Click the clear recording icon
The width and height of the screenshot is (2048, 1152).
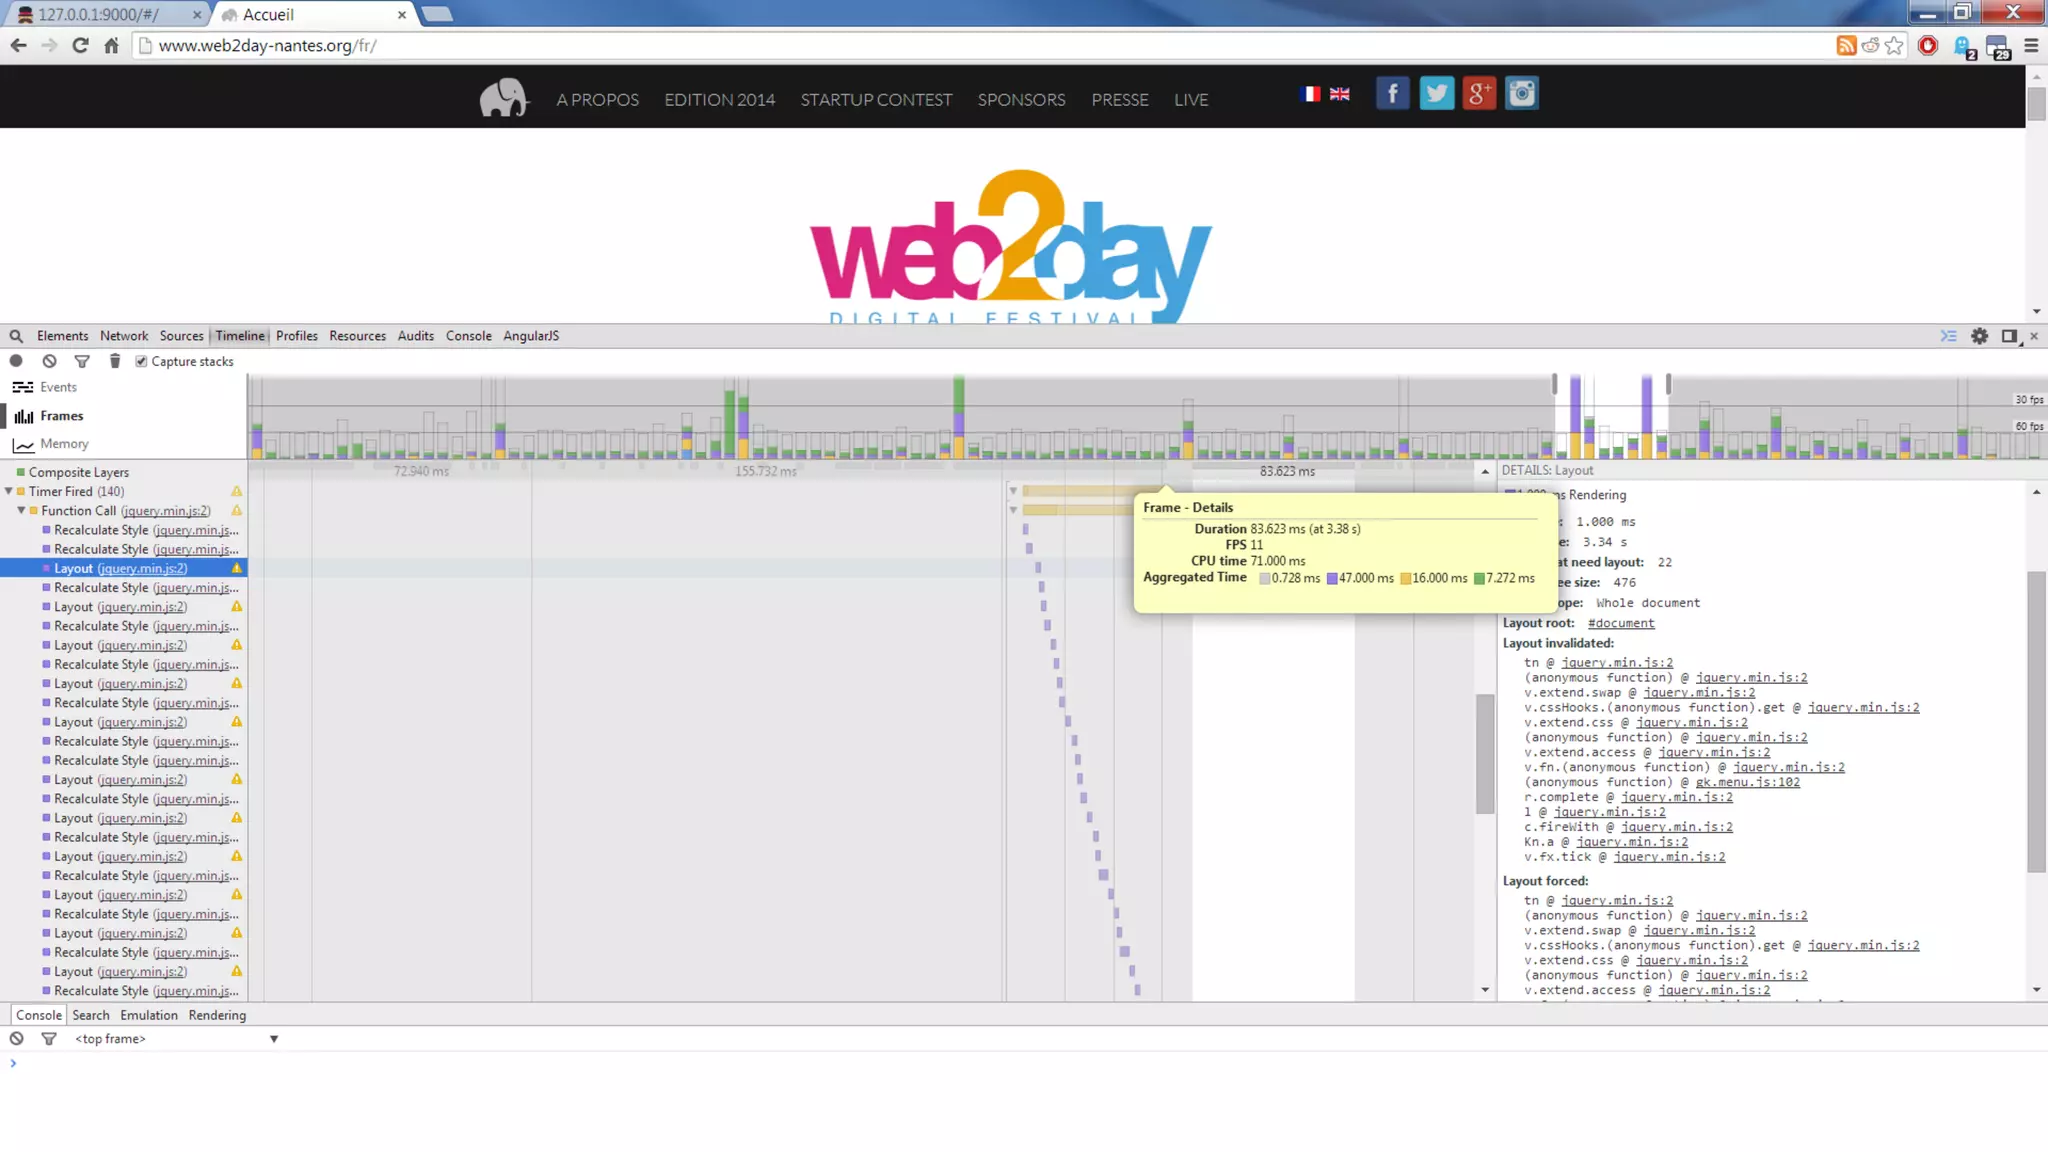click(49, 361)
